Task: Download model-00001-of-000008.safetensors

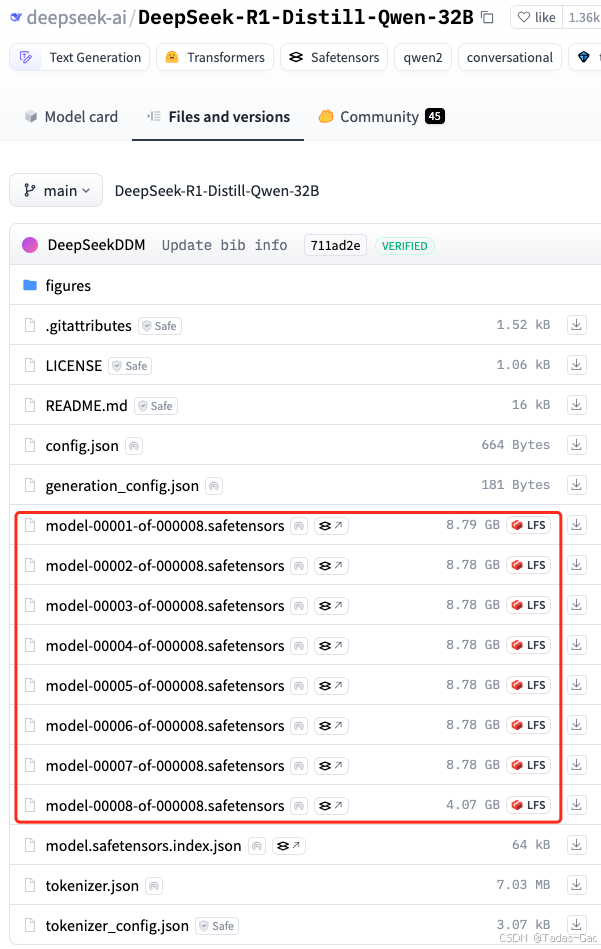Action: (577, 525)
